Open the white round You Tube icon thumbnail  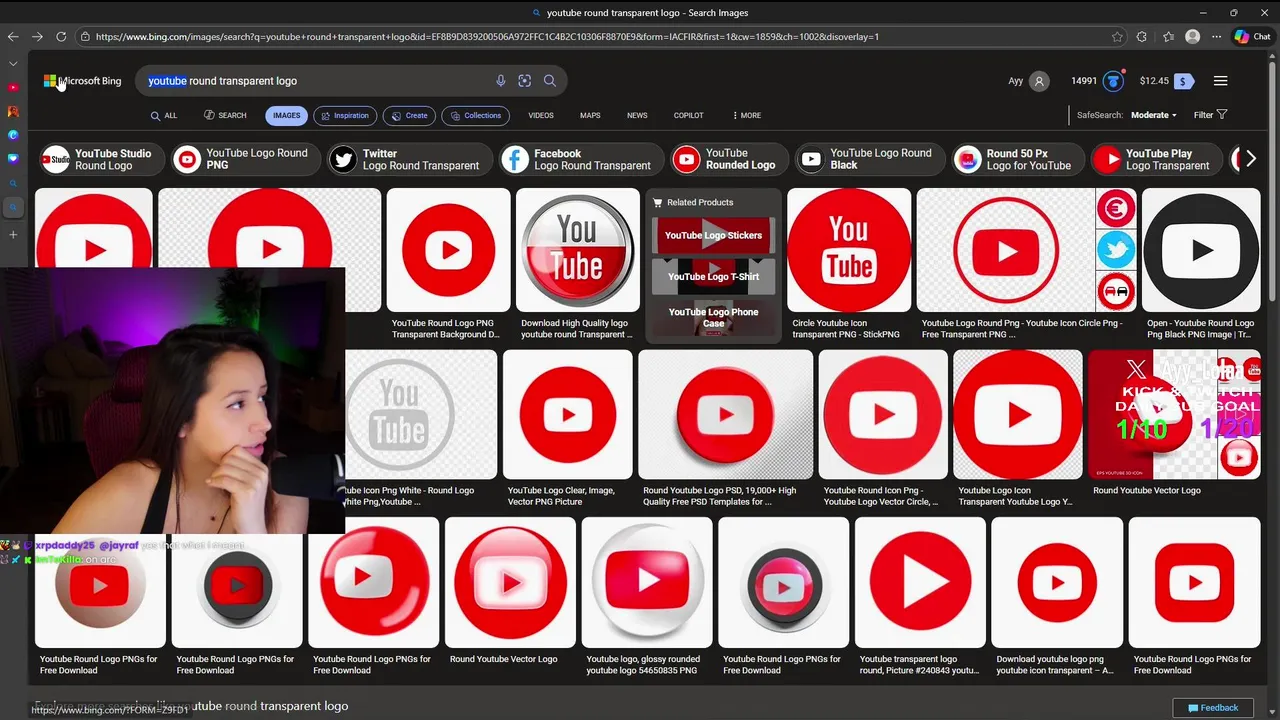(x=421, y=415)
